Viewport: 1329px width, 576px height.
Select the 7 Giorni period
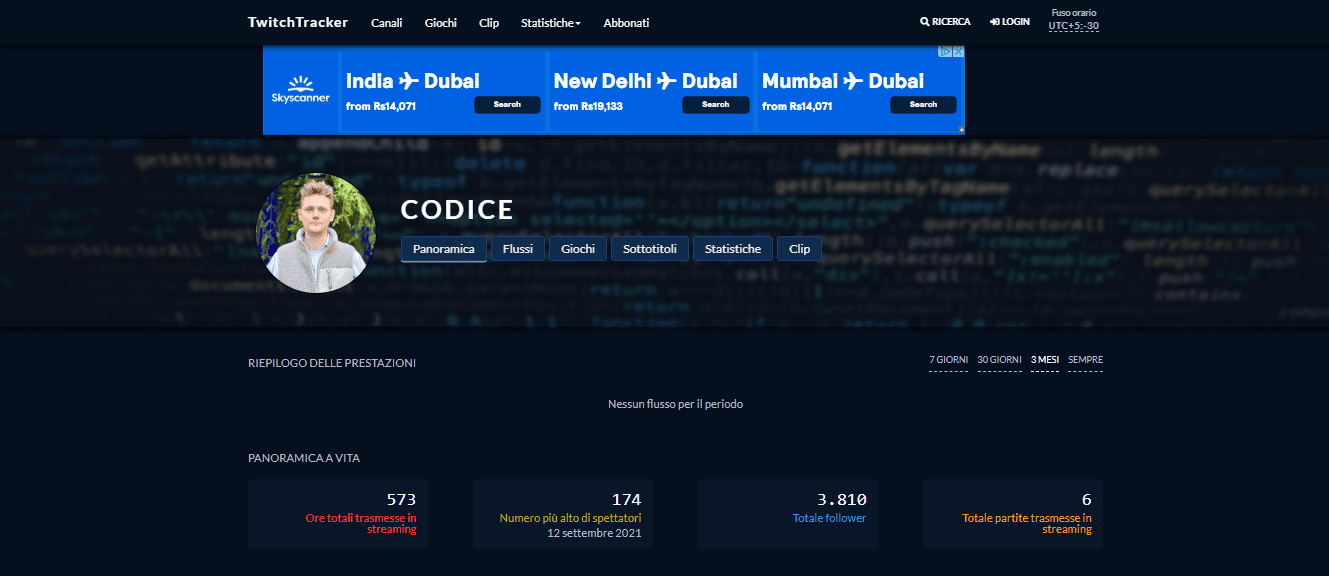[x=948, y=360]
